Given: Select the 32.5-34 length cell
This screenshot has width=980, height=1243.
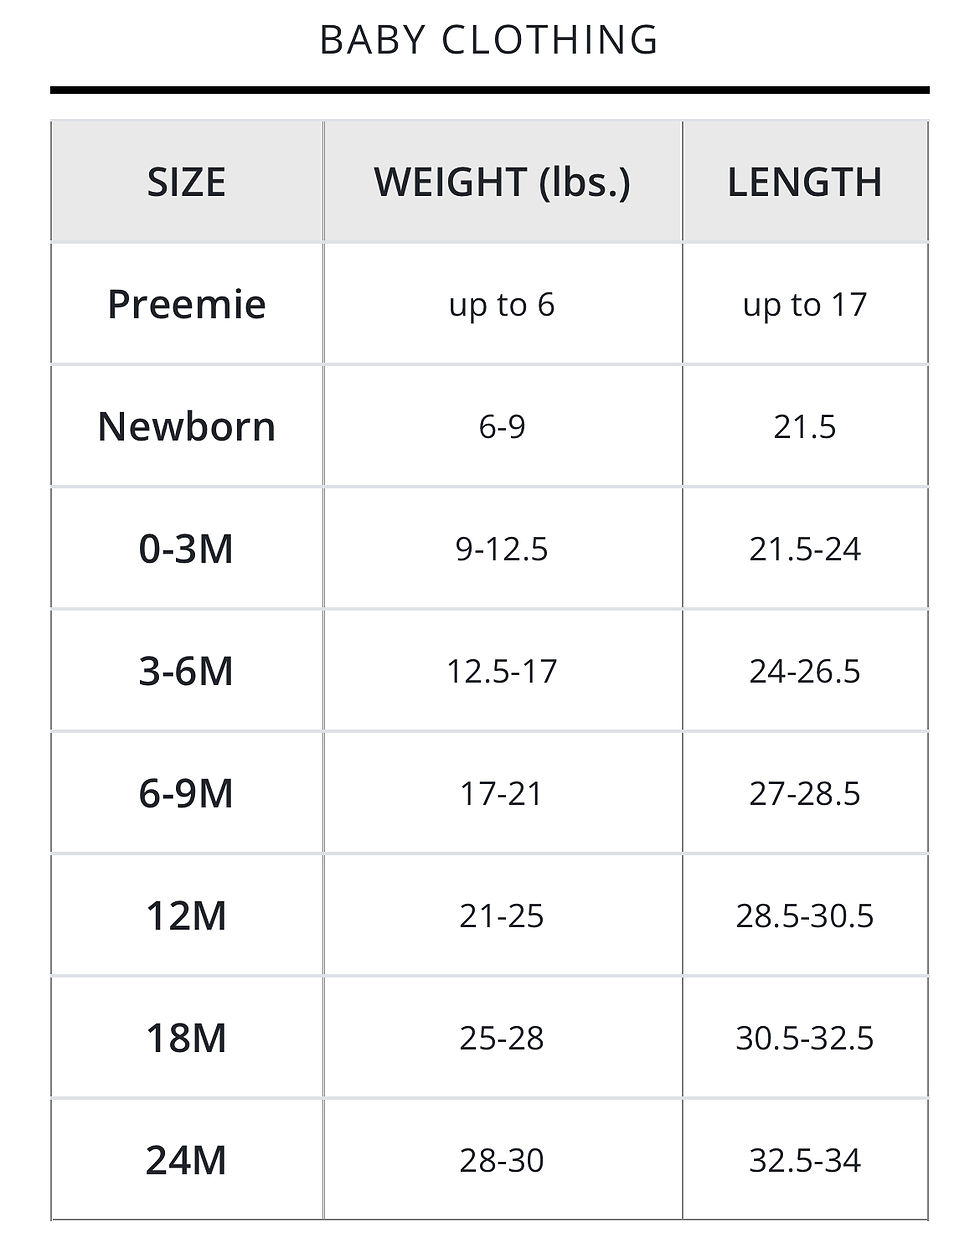Looking at the screenshot, I should pos(804,1160).
